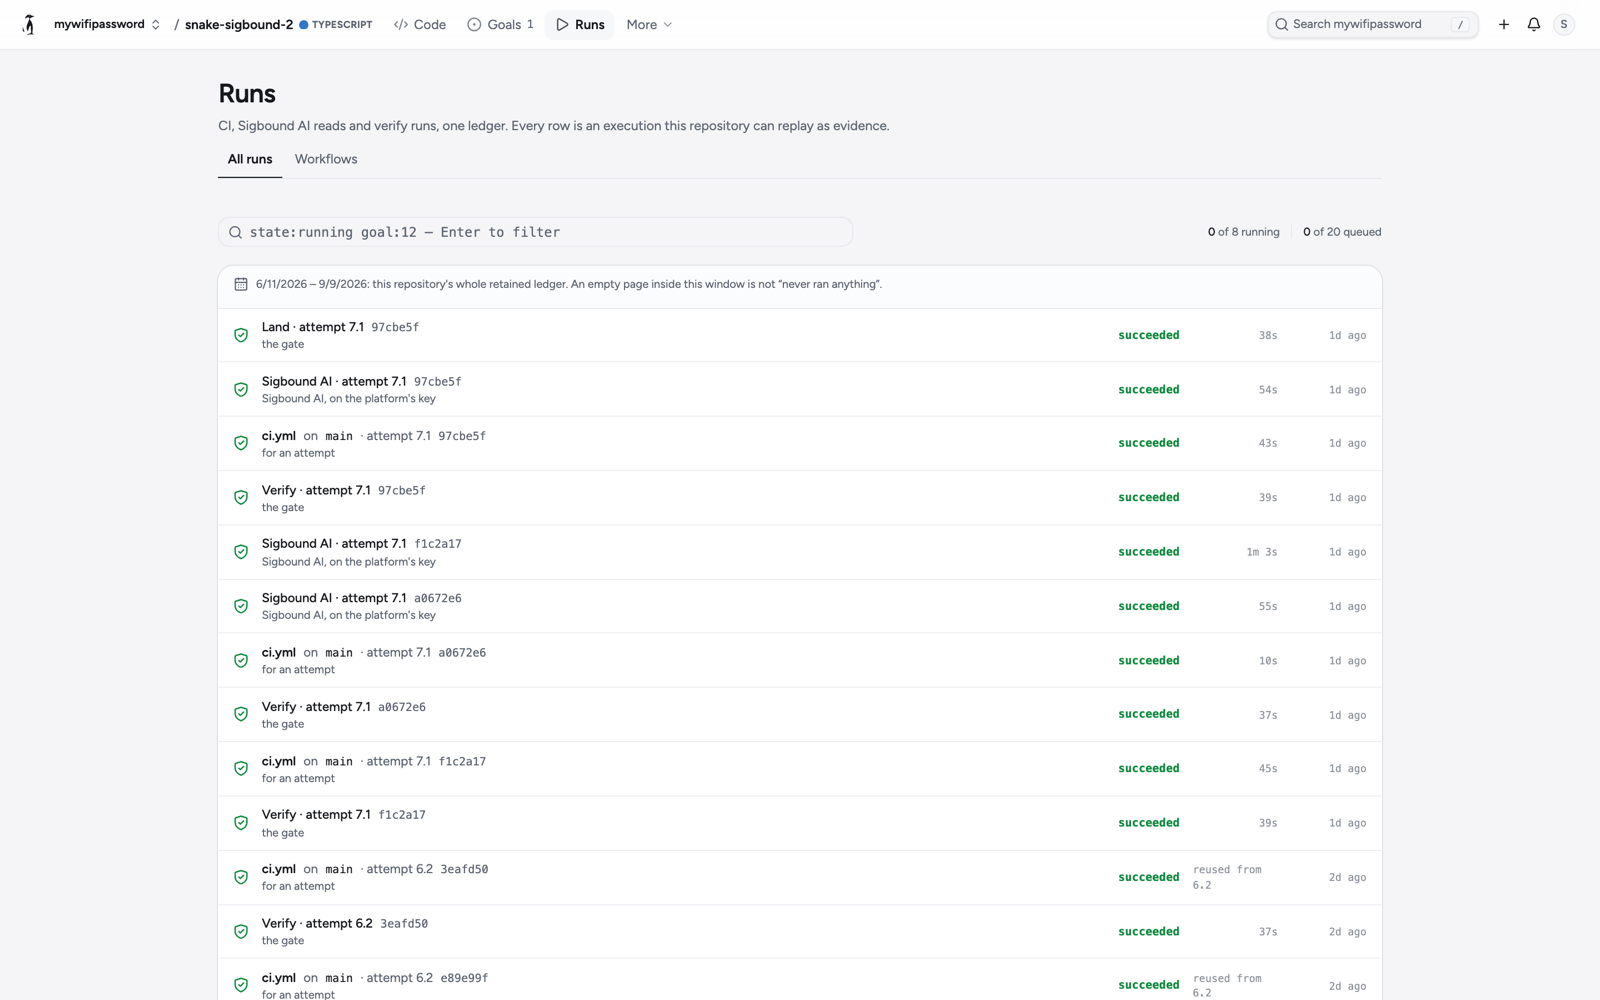Click status shield icon of Land run
Screen dimensions: 1600x1000
coord(241,335)
